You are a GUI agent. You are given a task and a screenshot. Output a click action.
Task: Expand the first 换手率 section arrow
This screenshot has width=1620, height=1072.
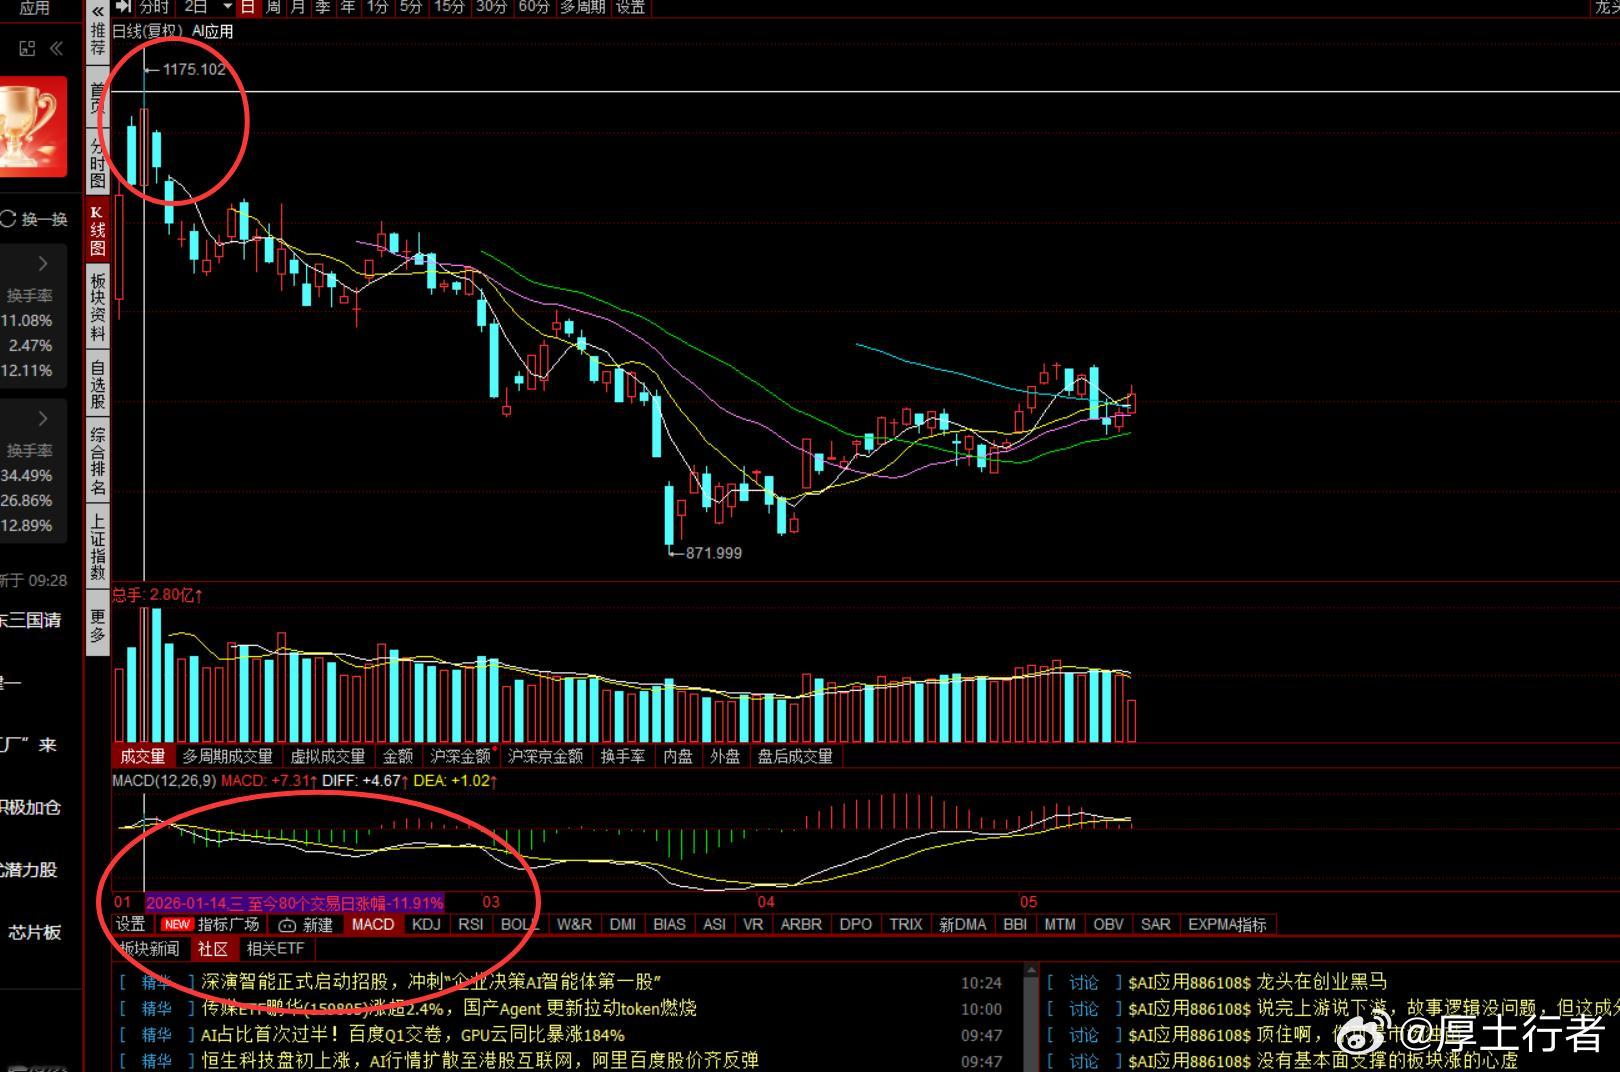(43, 264)
